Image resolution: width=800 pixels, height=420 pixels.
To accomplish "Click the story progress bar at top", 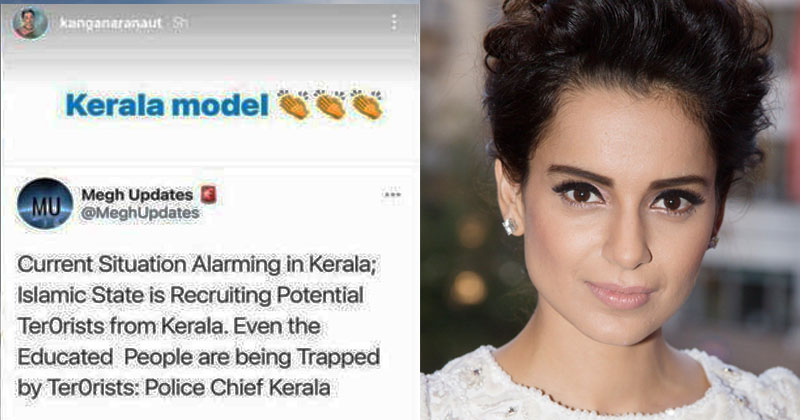I will (210, 2).
